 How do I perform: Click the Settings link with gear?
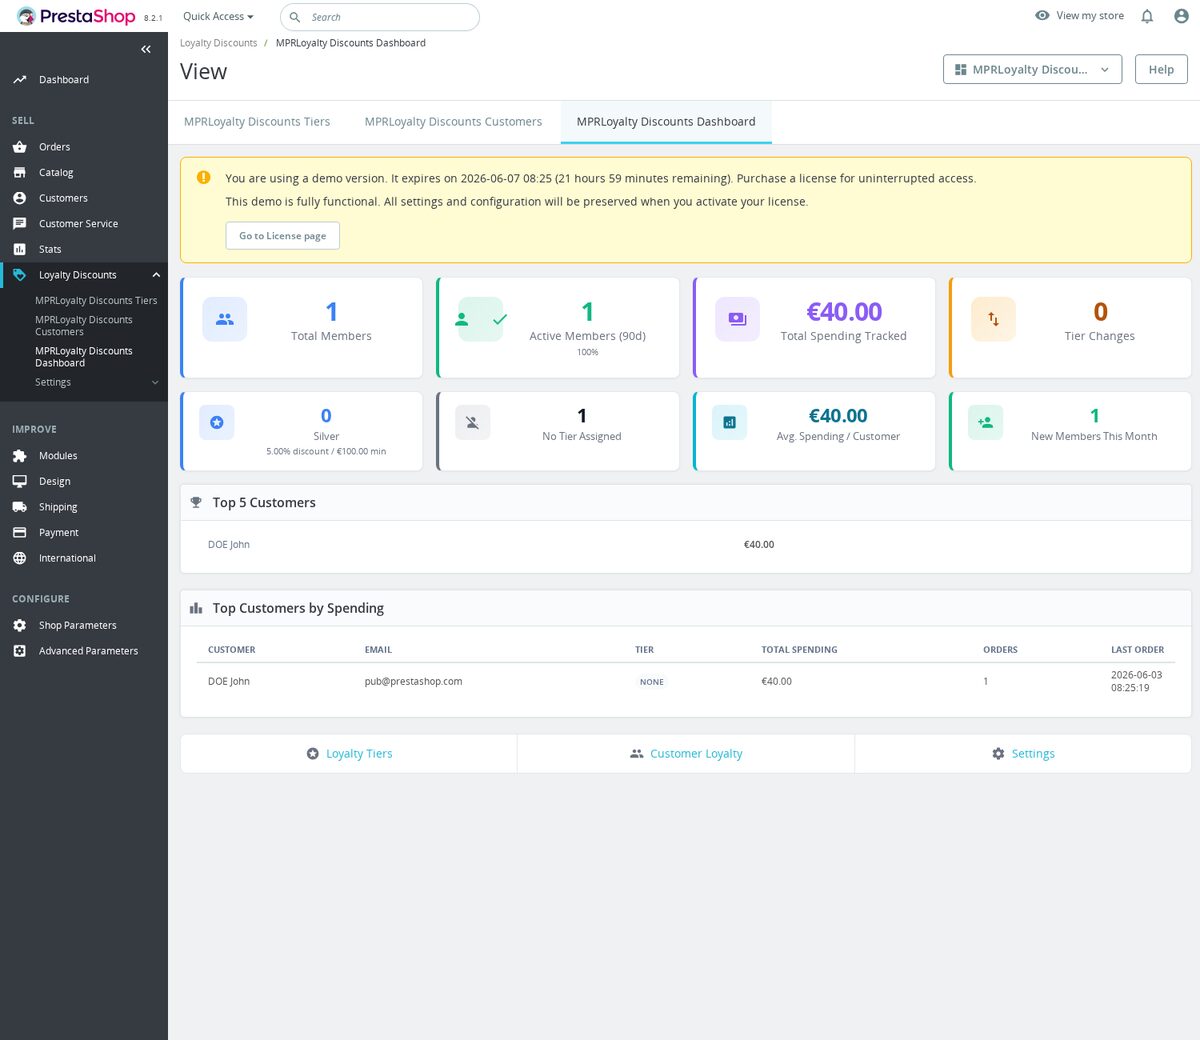coord(1023,754)
